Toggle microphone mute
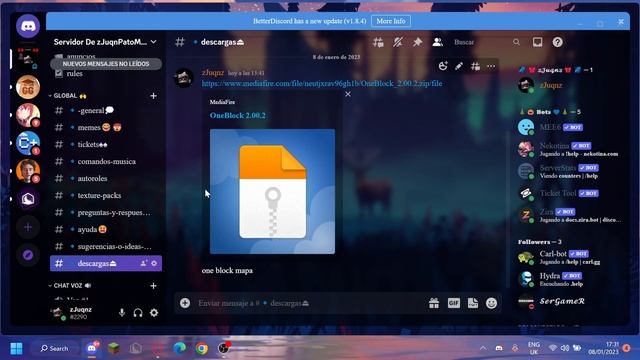 coord(122,313)
